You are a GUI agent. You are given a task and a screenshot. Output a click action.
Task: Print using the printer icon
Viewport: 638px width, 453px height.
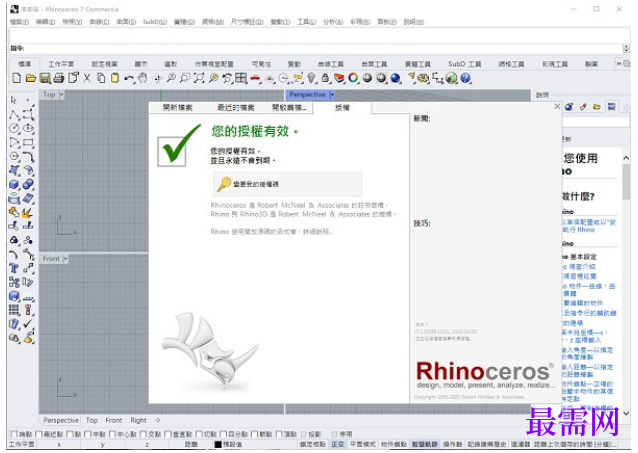tap(59, 78)
